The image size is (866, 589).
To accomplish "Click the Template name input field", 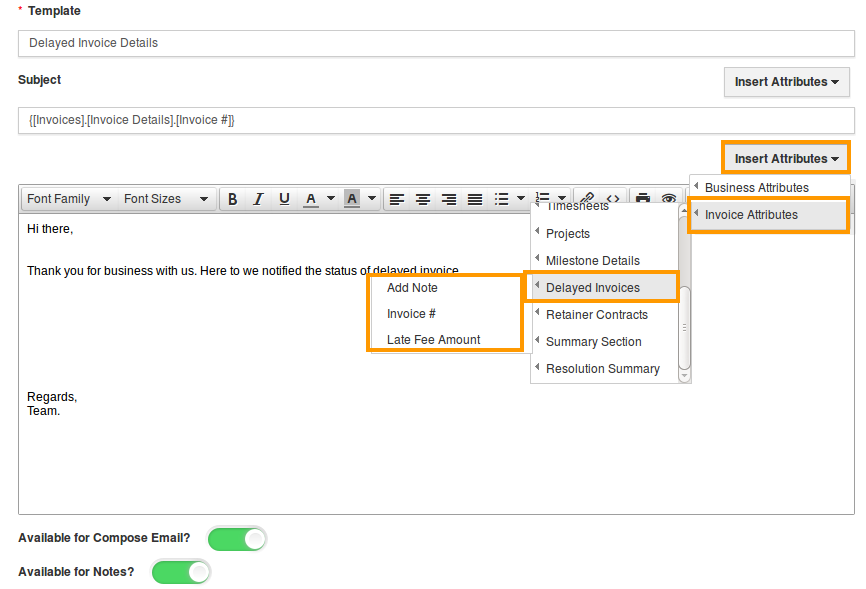I will tap(436, 43).
